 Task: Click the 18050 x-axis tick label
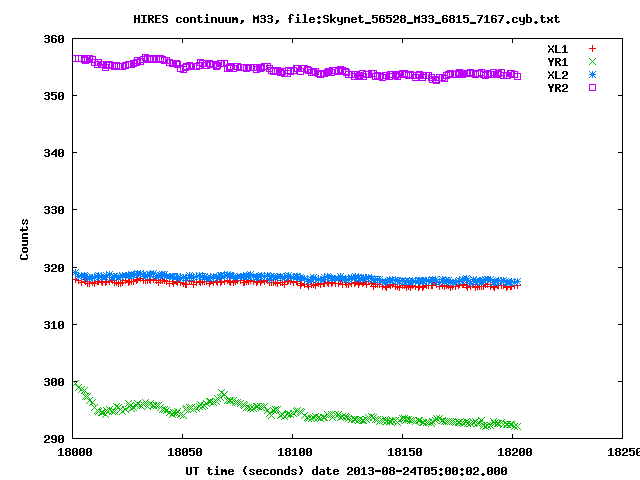tap(184, 452)
